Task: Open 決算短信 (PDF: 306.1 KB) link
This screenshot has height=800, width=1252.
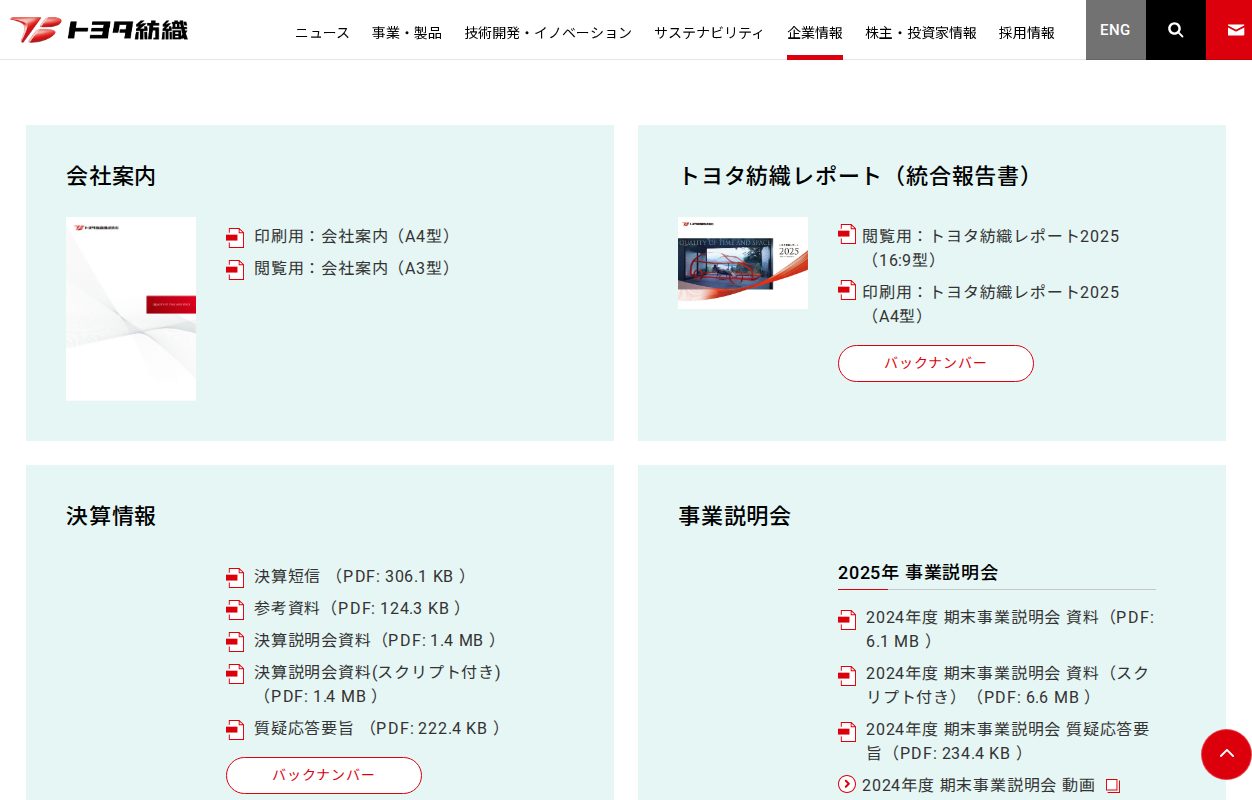Action: (361, 577)
